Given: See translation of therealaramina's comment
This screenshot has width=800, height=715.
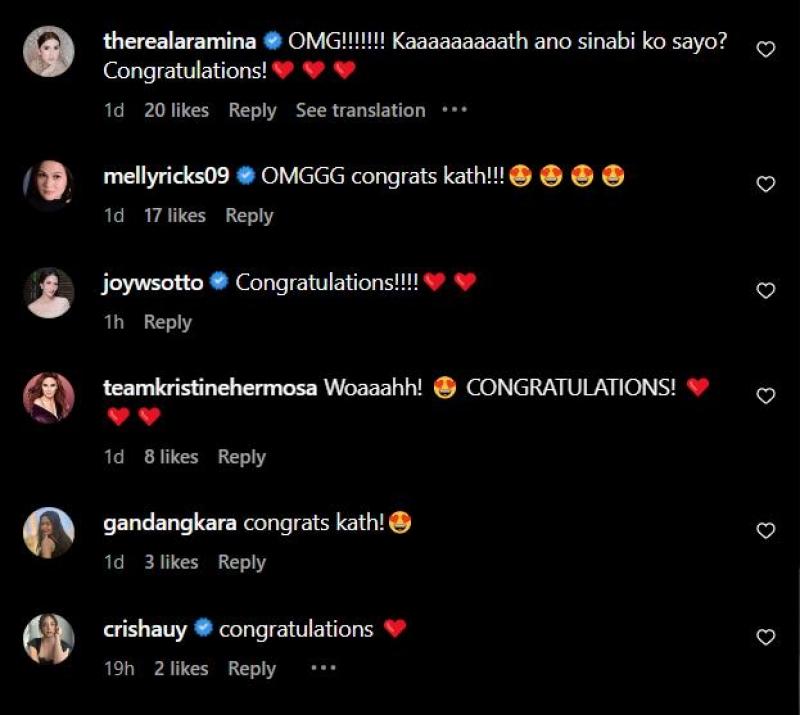Looking at the screenshot, I should [360, 110].
